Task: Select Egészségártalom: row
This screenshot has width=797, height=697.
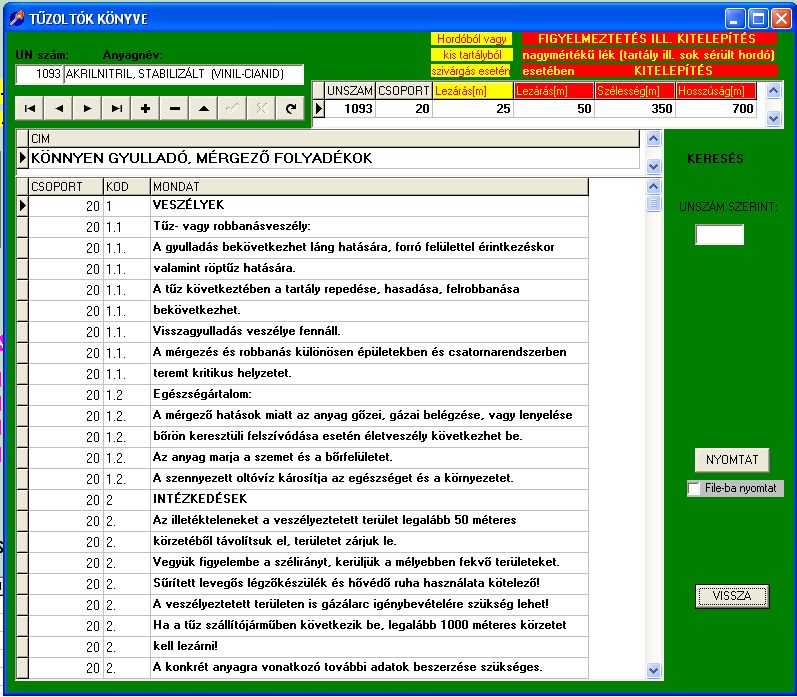Action: pos(308,395)
